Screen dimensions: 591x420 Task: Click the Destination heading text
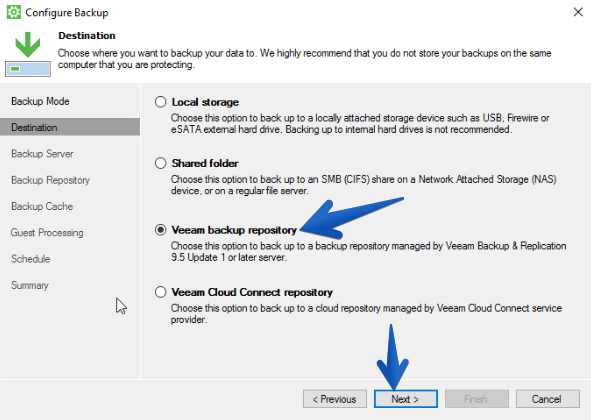pyautogui.click(x=87, y=35)
